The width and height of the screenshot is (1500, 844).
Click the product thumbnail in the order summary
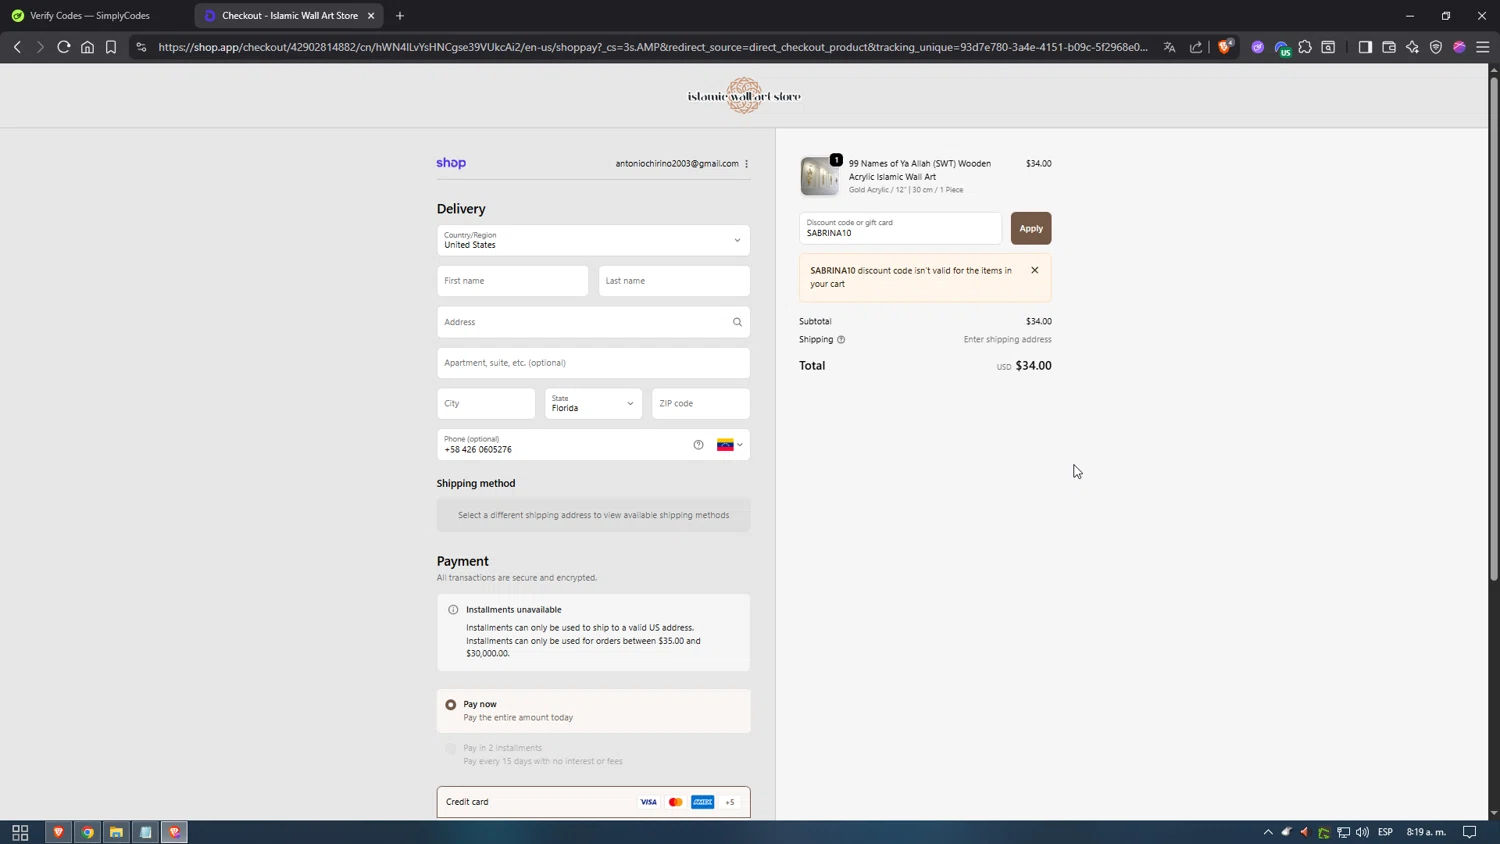click(x=820, y=176)
